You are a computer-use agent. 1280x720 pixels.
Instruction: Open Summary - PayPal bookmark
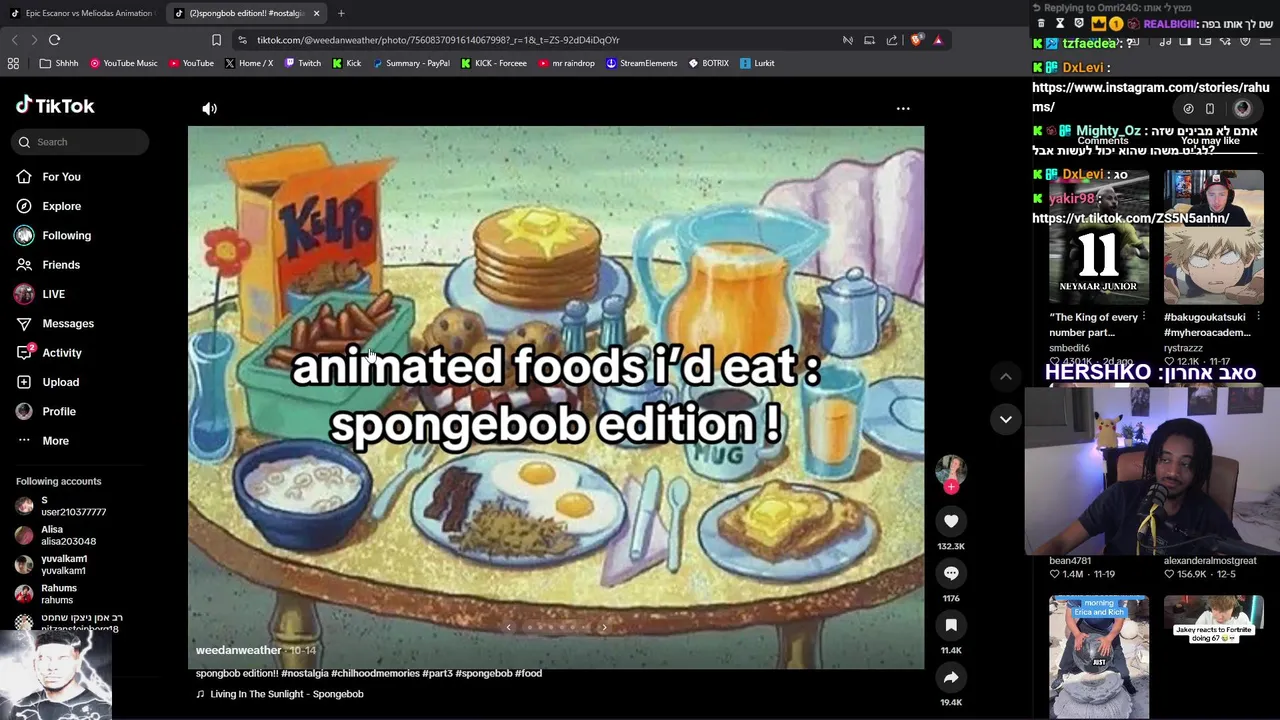click(x=411, y=63)
